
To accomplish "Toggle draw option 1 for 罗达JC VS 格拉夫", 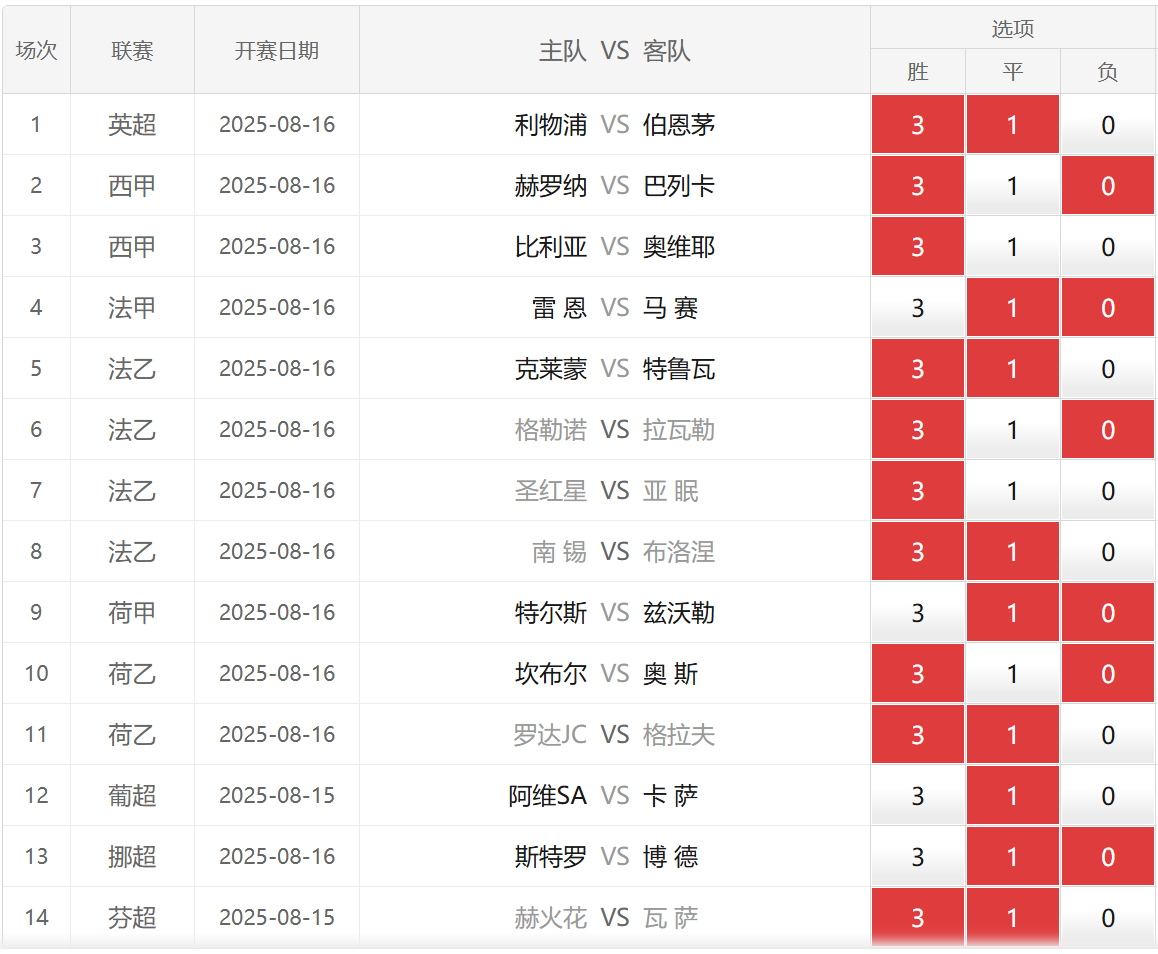I will coord(1013,735).
